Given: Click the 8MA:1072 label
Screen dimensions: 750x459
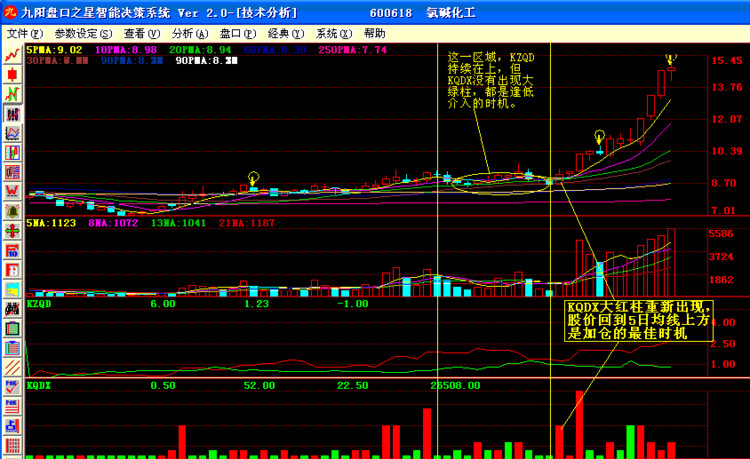Looking at the screenshot, I should (x=113, y=223).
